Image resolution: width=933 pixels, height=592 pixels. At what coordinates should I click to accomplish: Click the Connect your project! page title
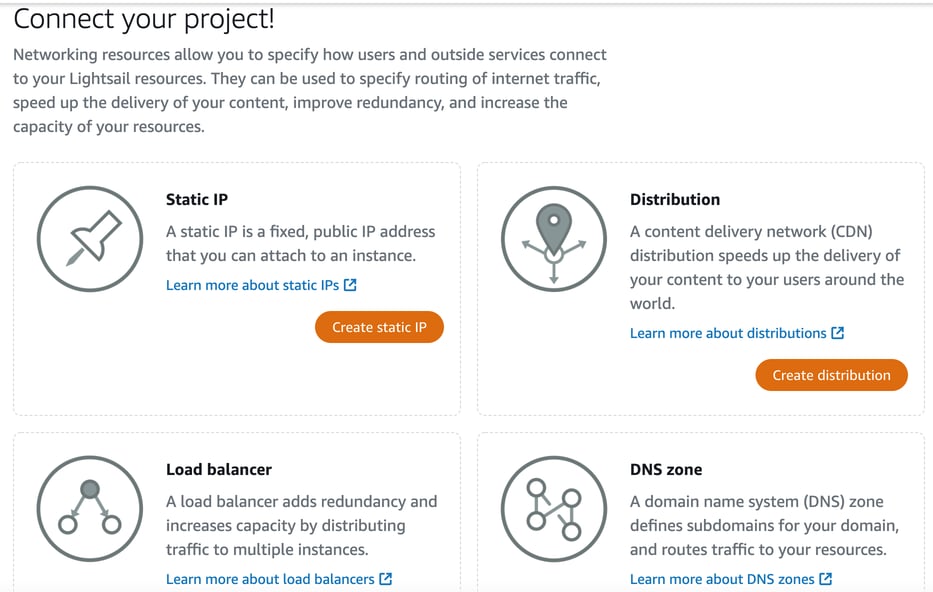click(144, 19)
